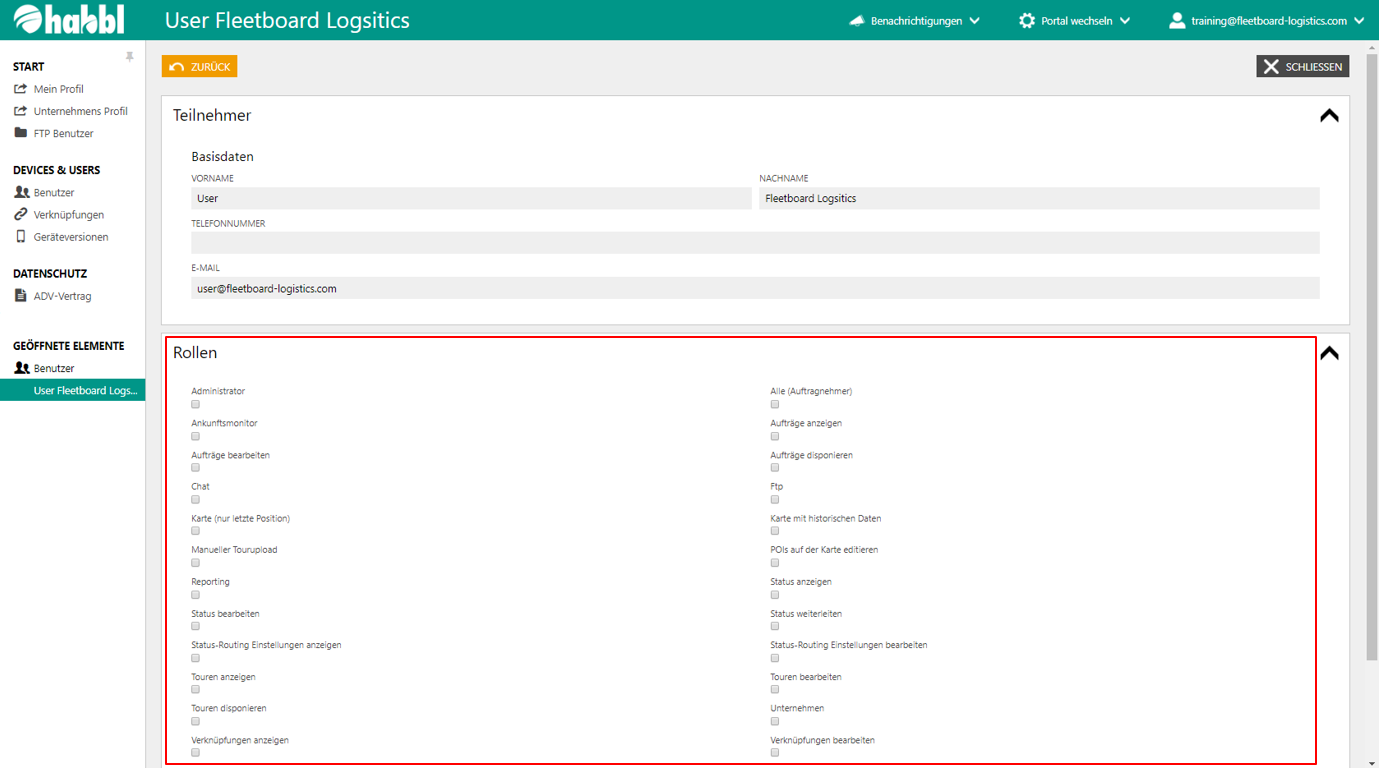
Task: Select the User Fleetboard Logs... open element
Action: 85,390
